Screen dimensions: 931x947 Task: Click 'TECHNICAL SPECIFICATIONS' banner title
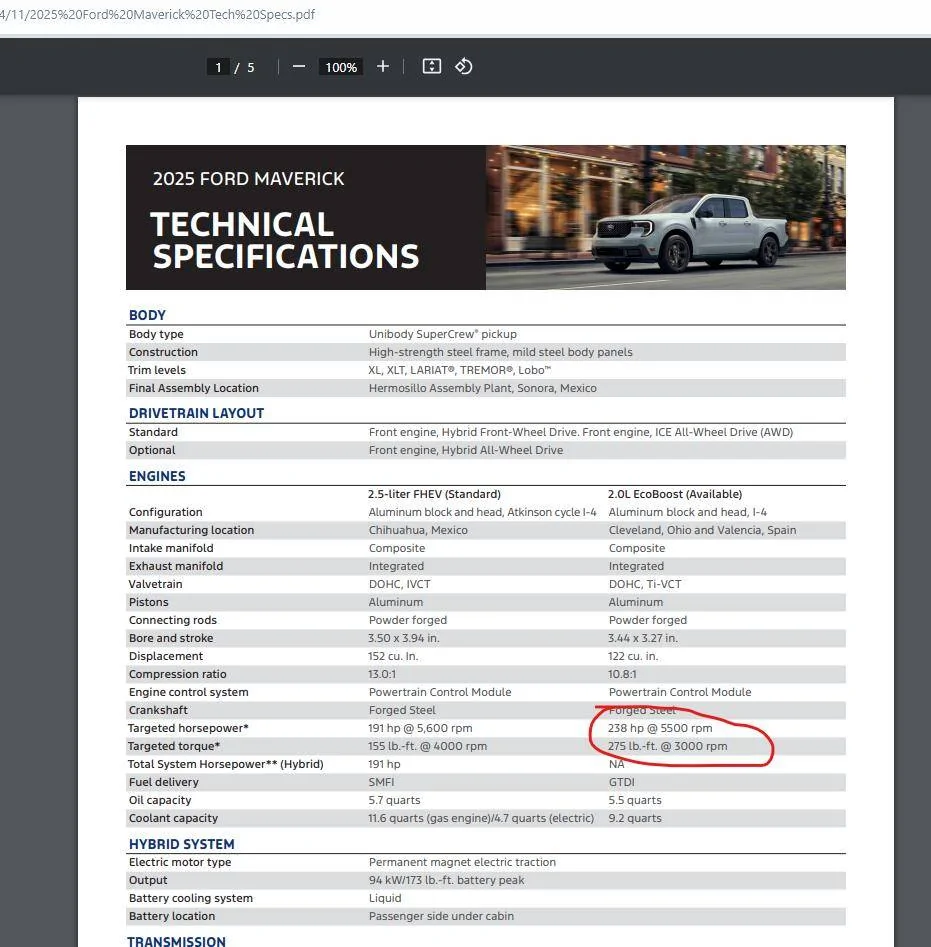[x=284, y=240]
